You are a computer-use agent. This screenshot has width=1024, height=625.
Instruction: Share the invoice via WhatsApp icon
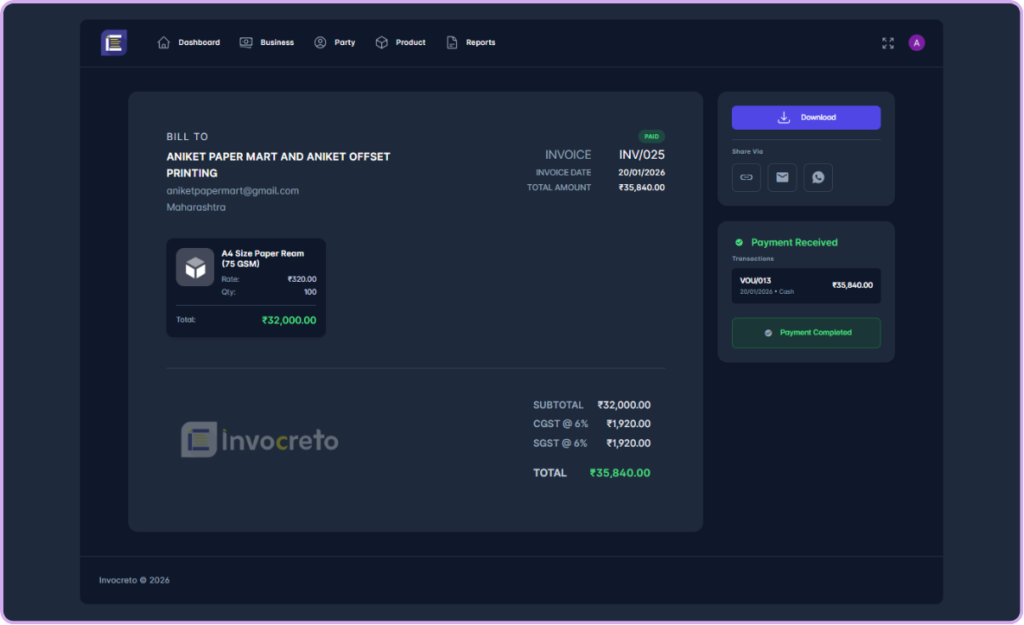[x=818, y=177]
